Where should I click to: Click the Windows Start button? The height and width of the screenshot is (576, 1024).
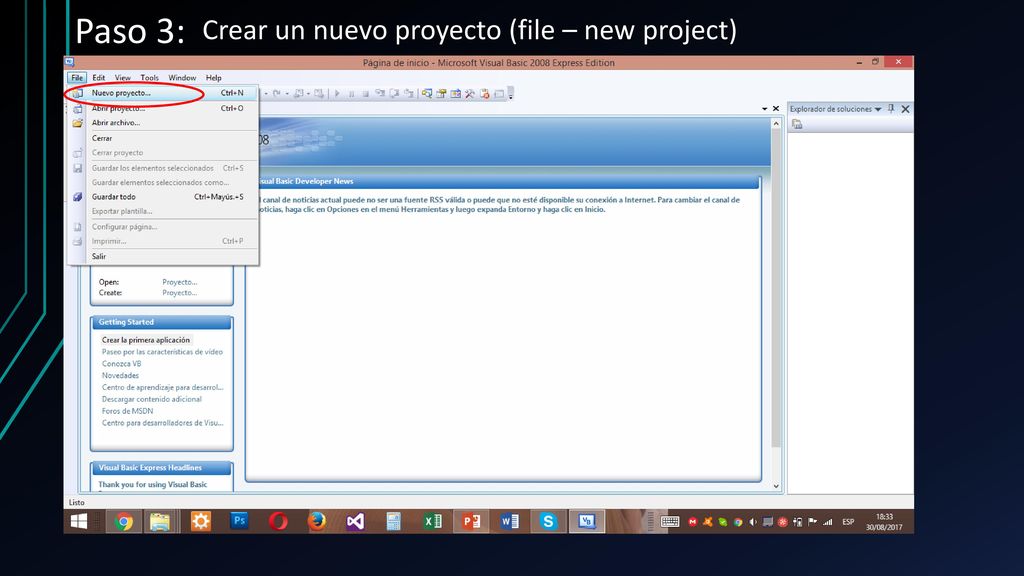pyautogui.click(x=79, y=521)
